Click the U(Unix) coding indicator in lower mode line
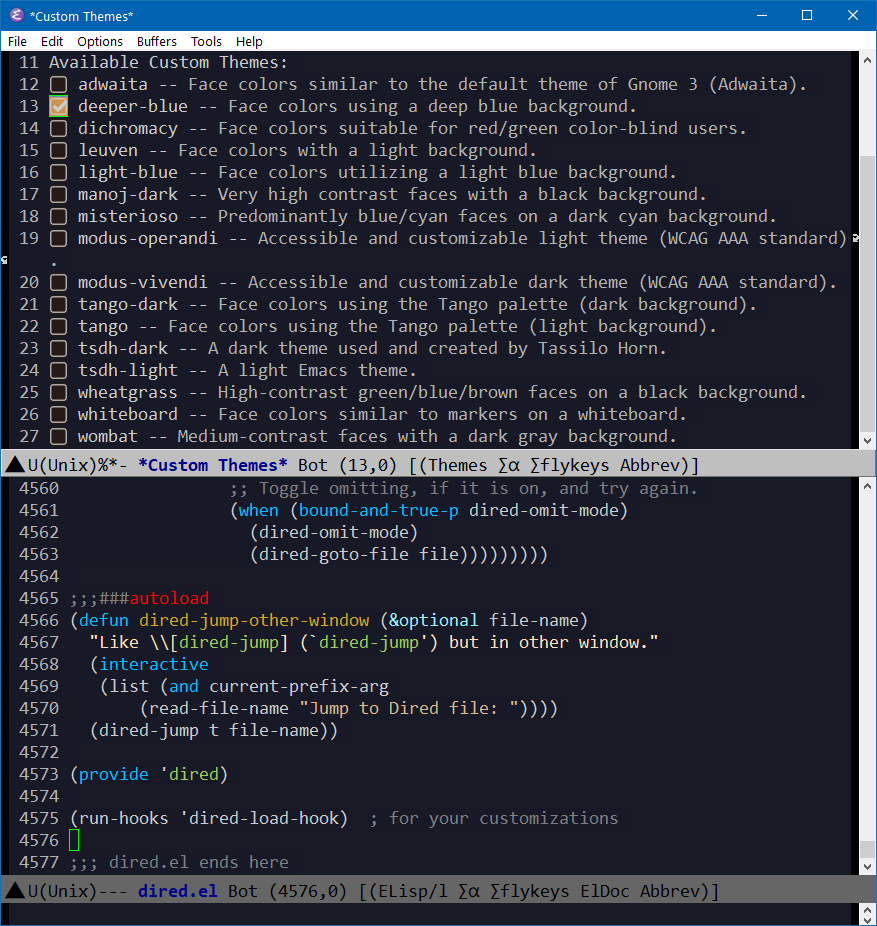Image resolution: width=877 pixels, height=926 pixels. pos(62,891)
